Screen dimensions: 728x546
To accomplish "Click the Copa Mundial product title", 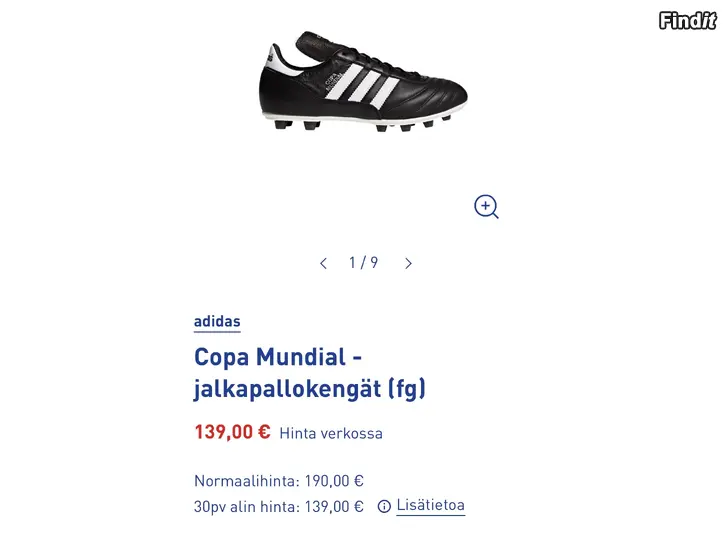I will click(277, 357).
